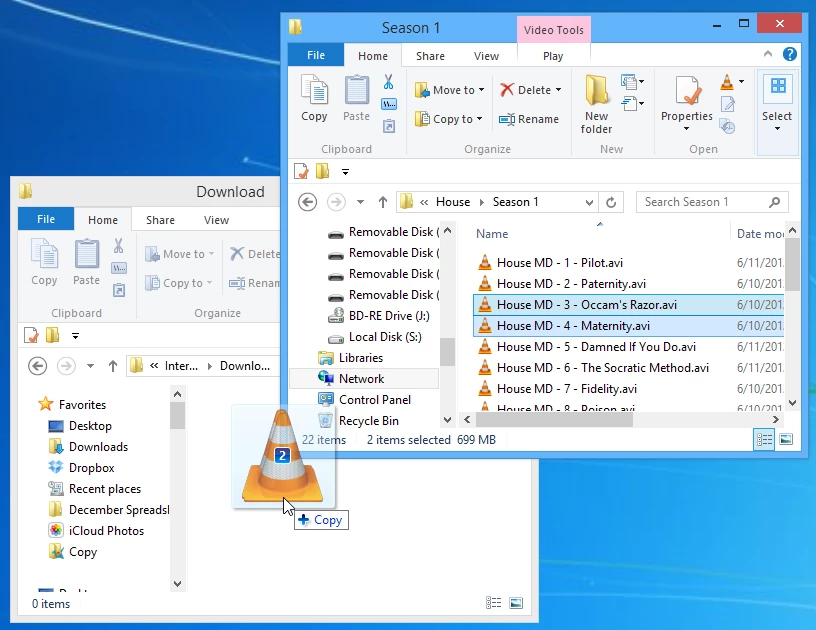Image resolution: width=816 pixels, height=630 pixels.
Task: Collapse the Season 1 ribbon with the chevron
Action: 768,54
